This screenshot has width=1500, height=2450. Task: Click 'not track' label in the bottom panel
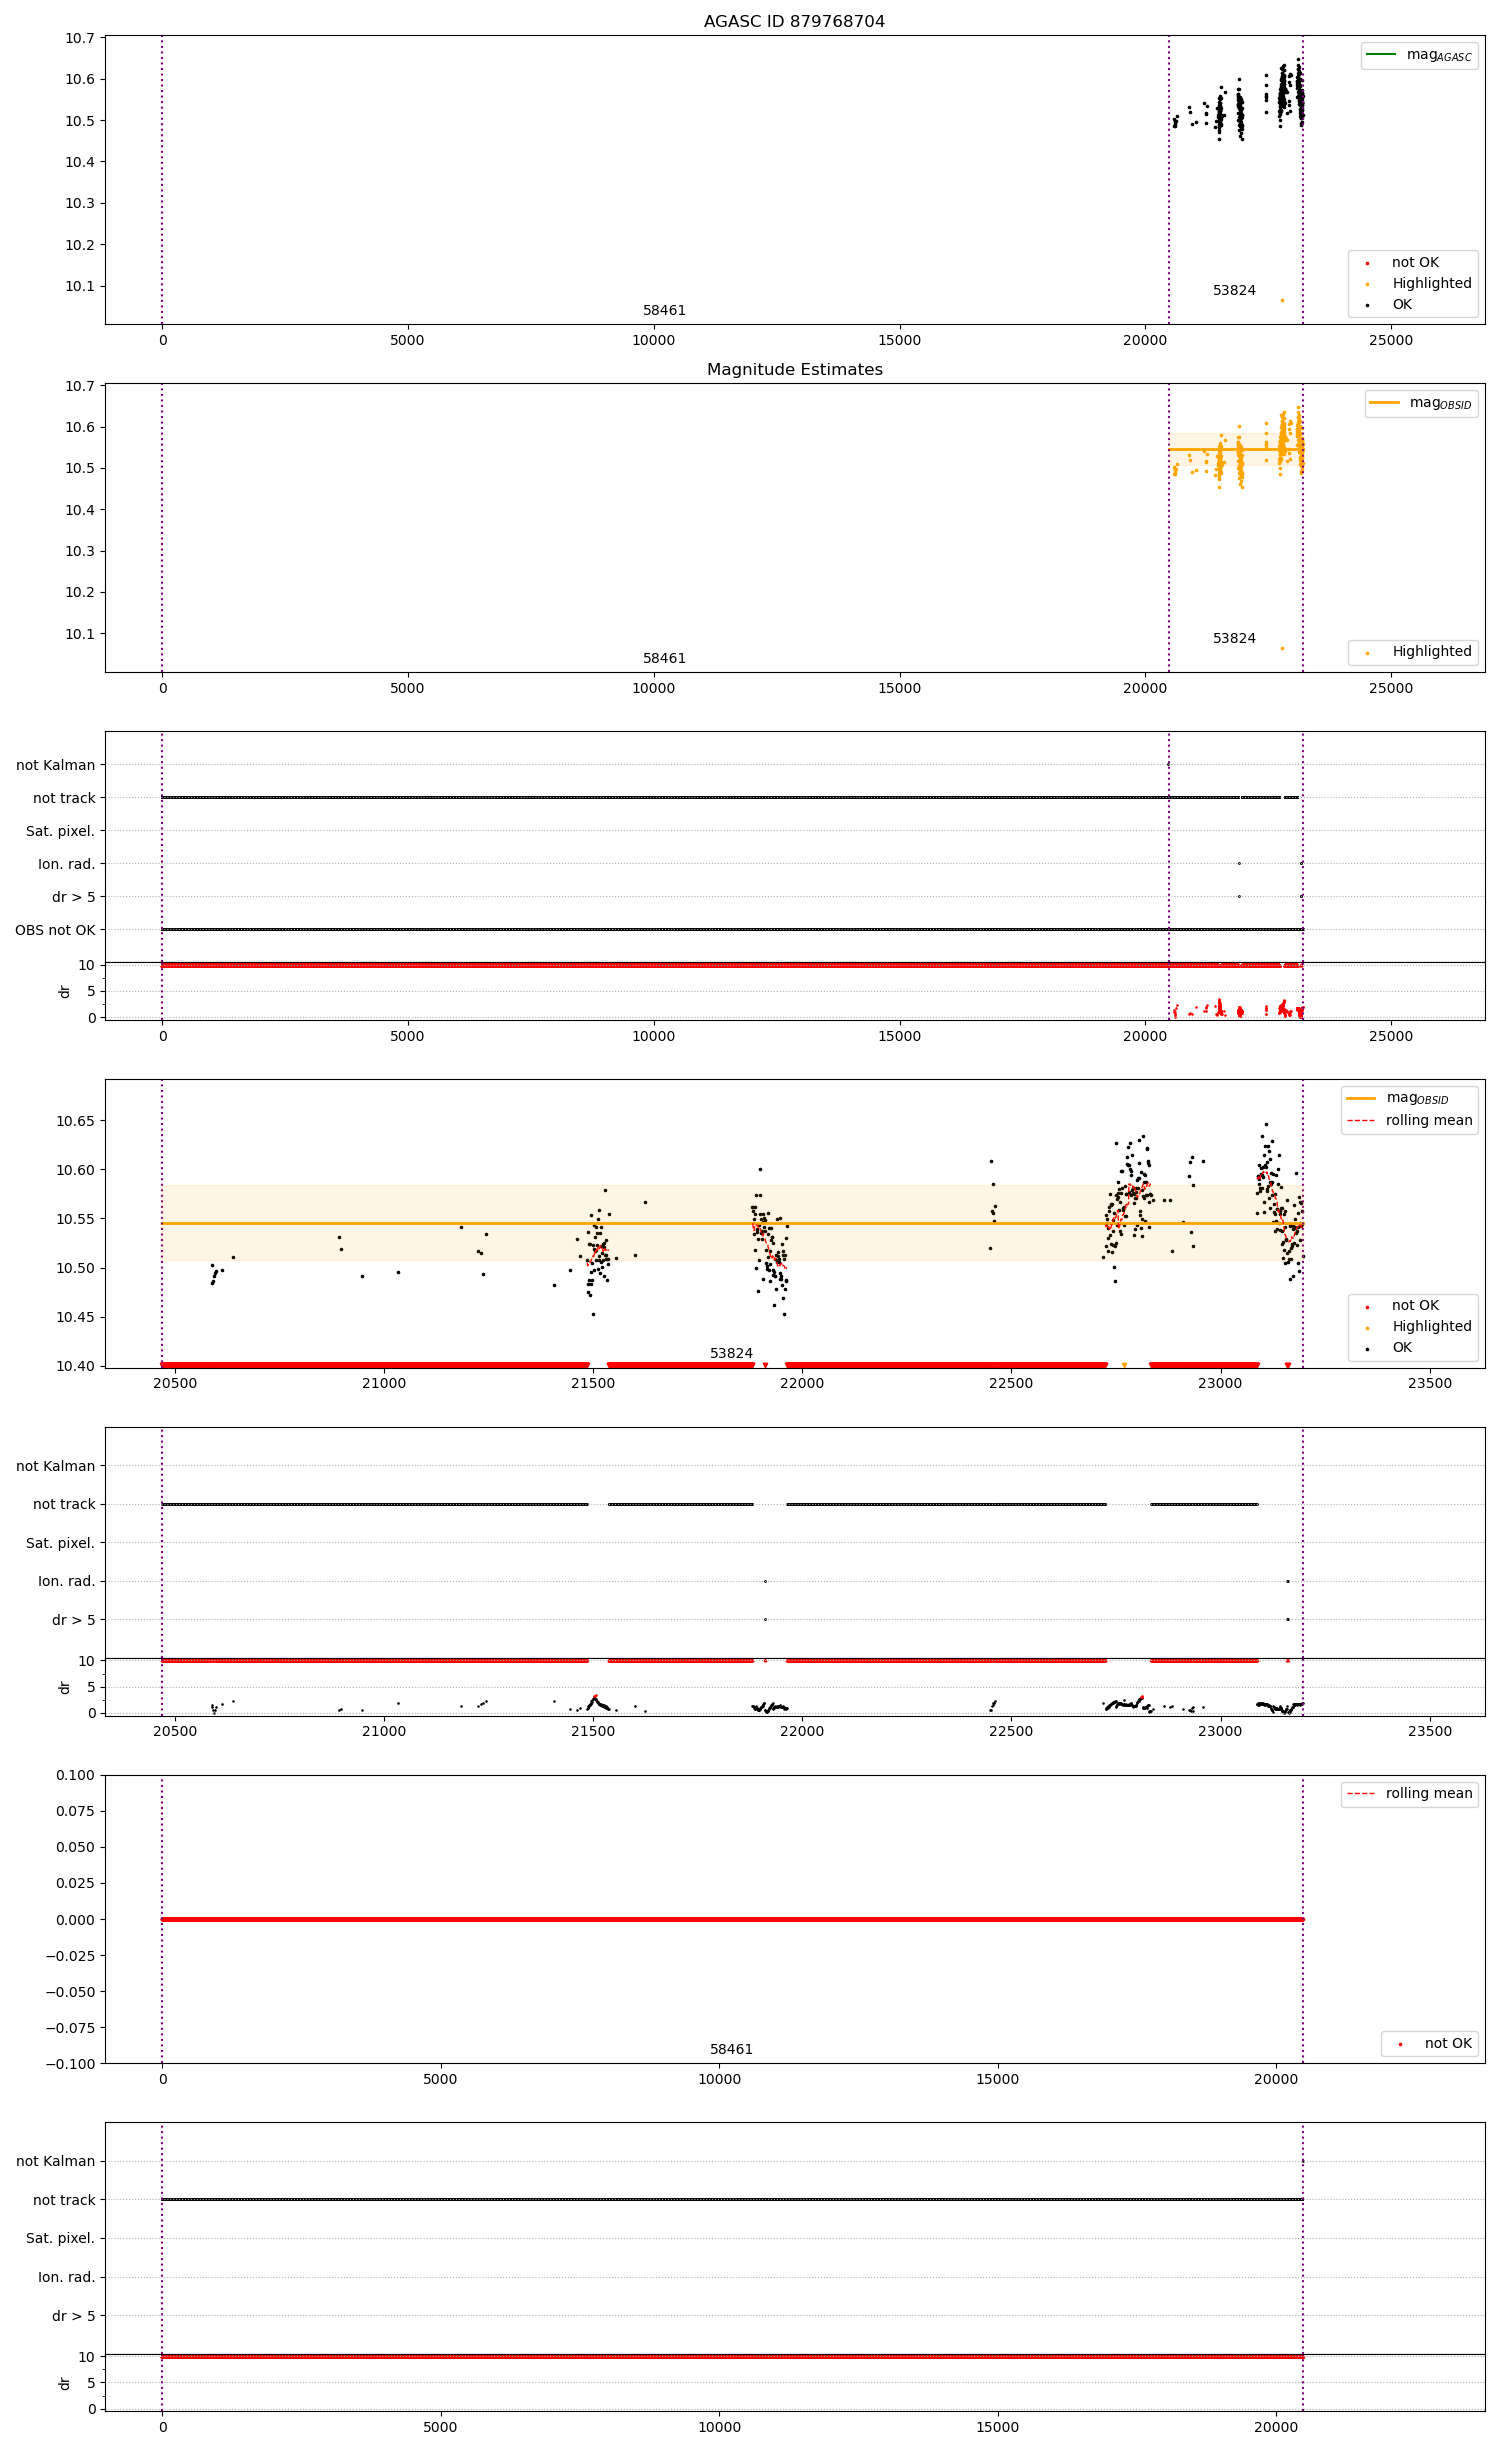[64, 2200]
